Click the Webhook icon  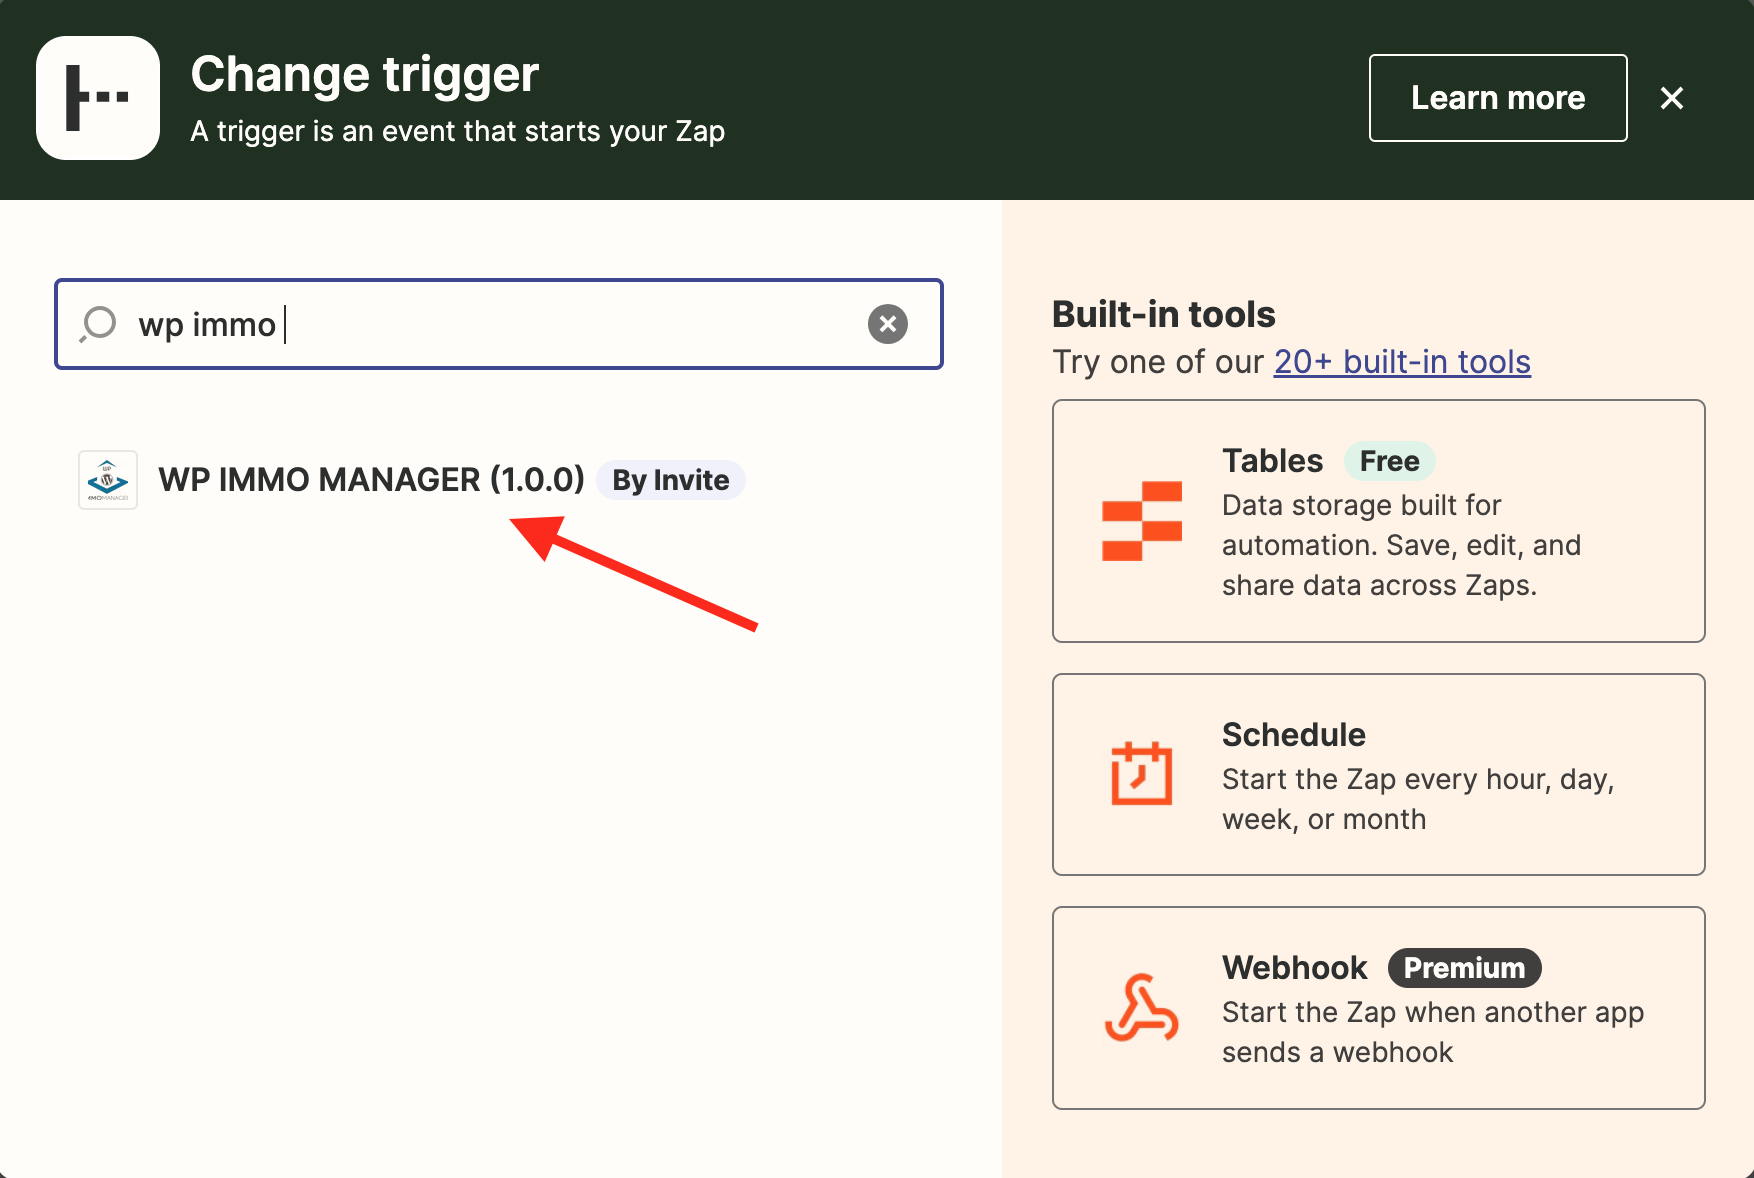point(1141,1008)
